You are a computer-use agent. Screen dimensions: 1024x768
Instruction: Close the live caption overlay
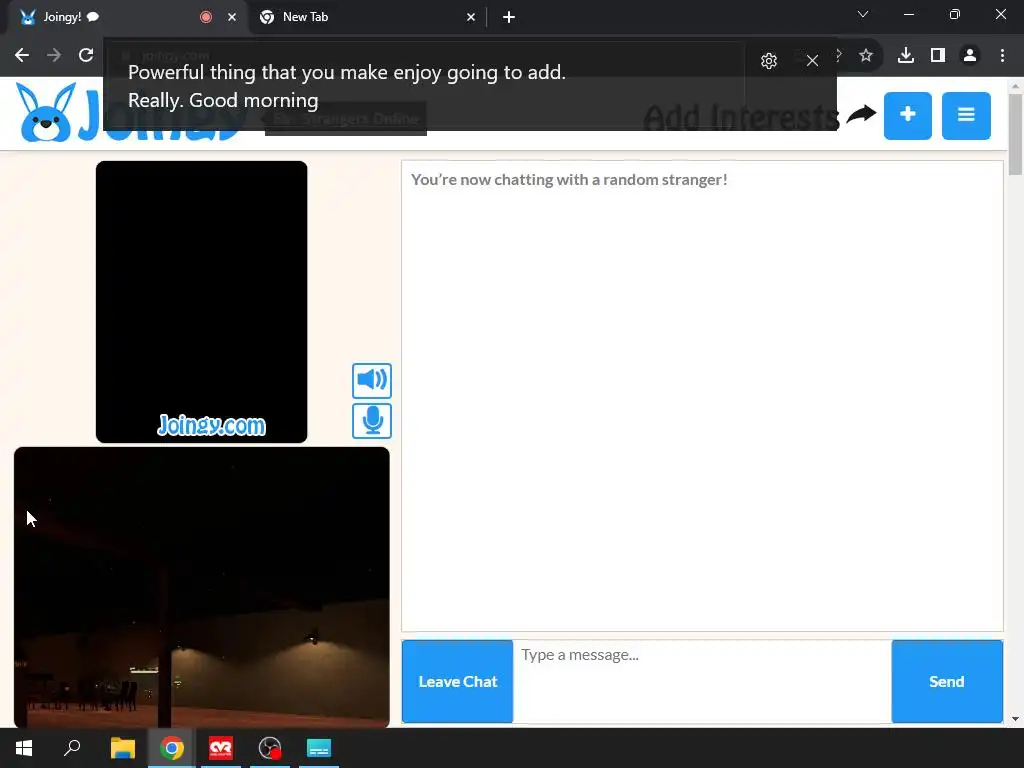pos(812,61)
